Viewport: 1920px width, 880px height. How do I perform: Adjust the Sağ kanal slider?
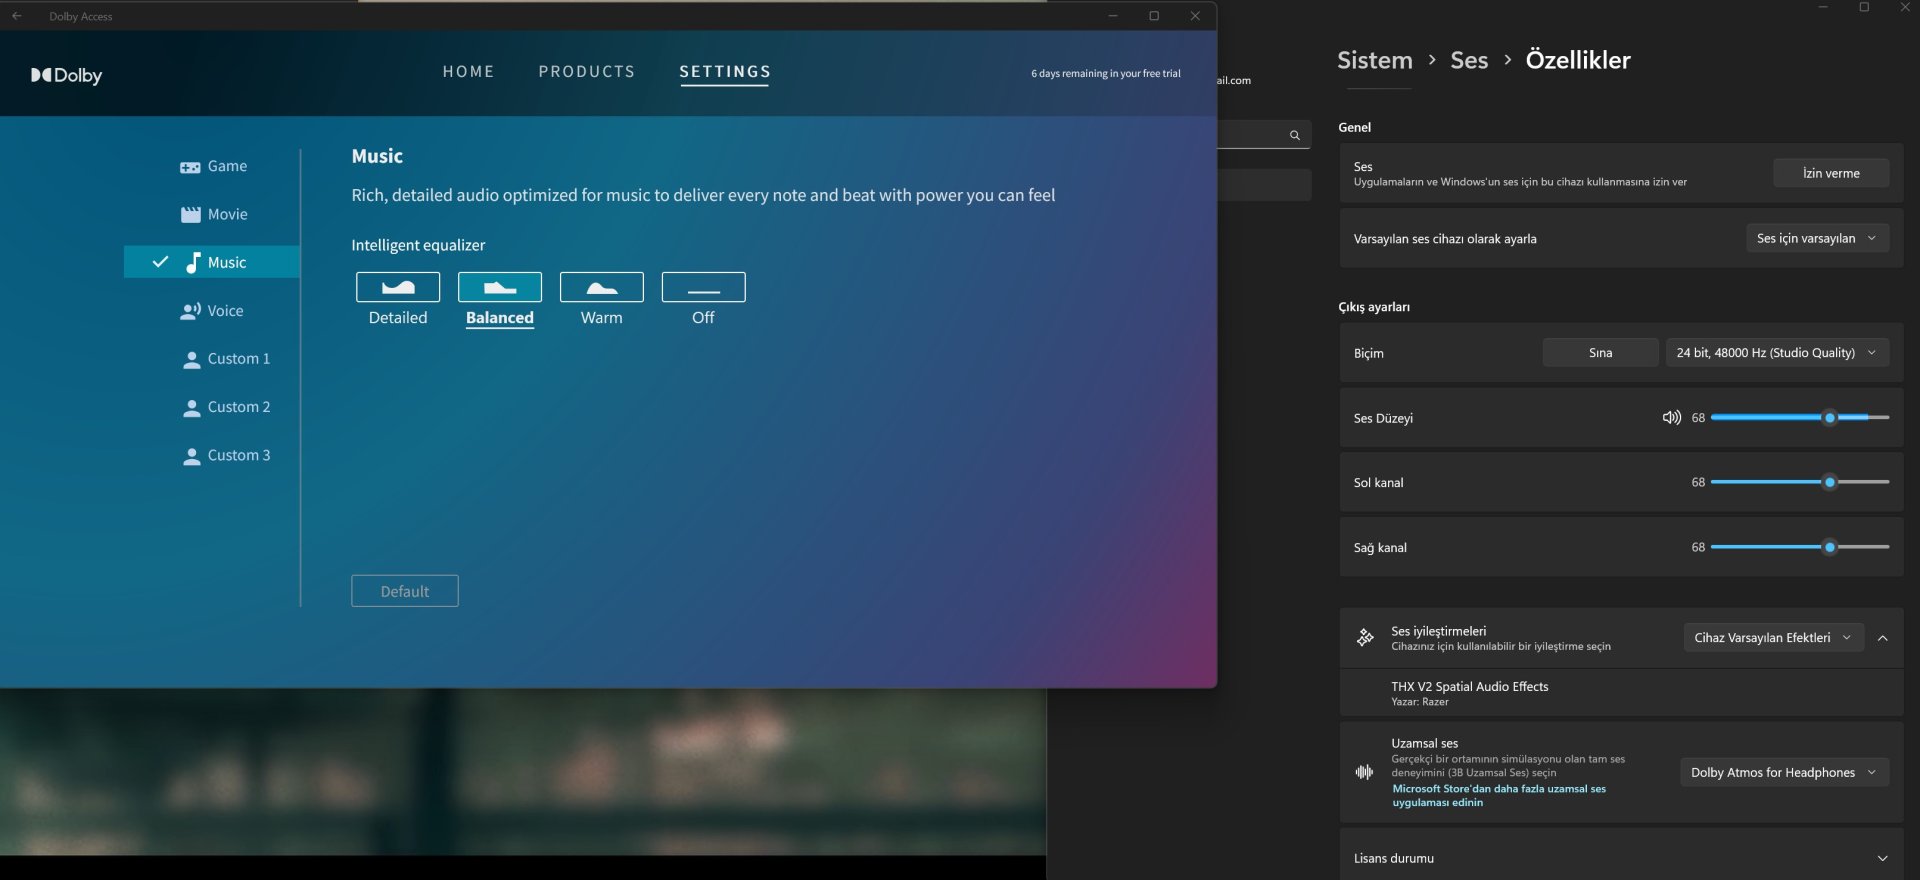[x=1800, y=547]
